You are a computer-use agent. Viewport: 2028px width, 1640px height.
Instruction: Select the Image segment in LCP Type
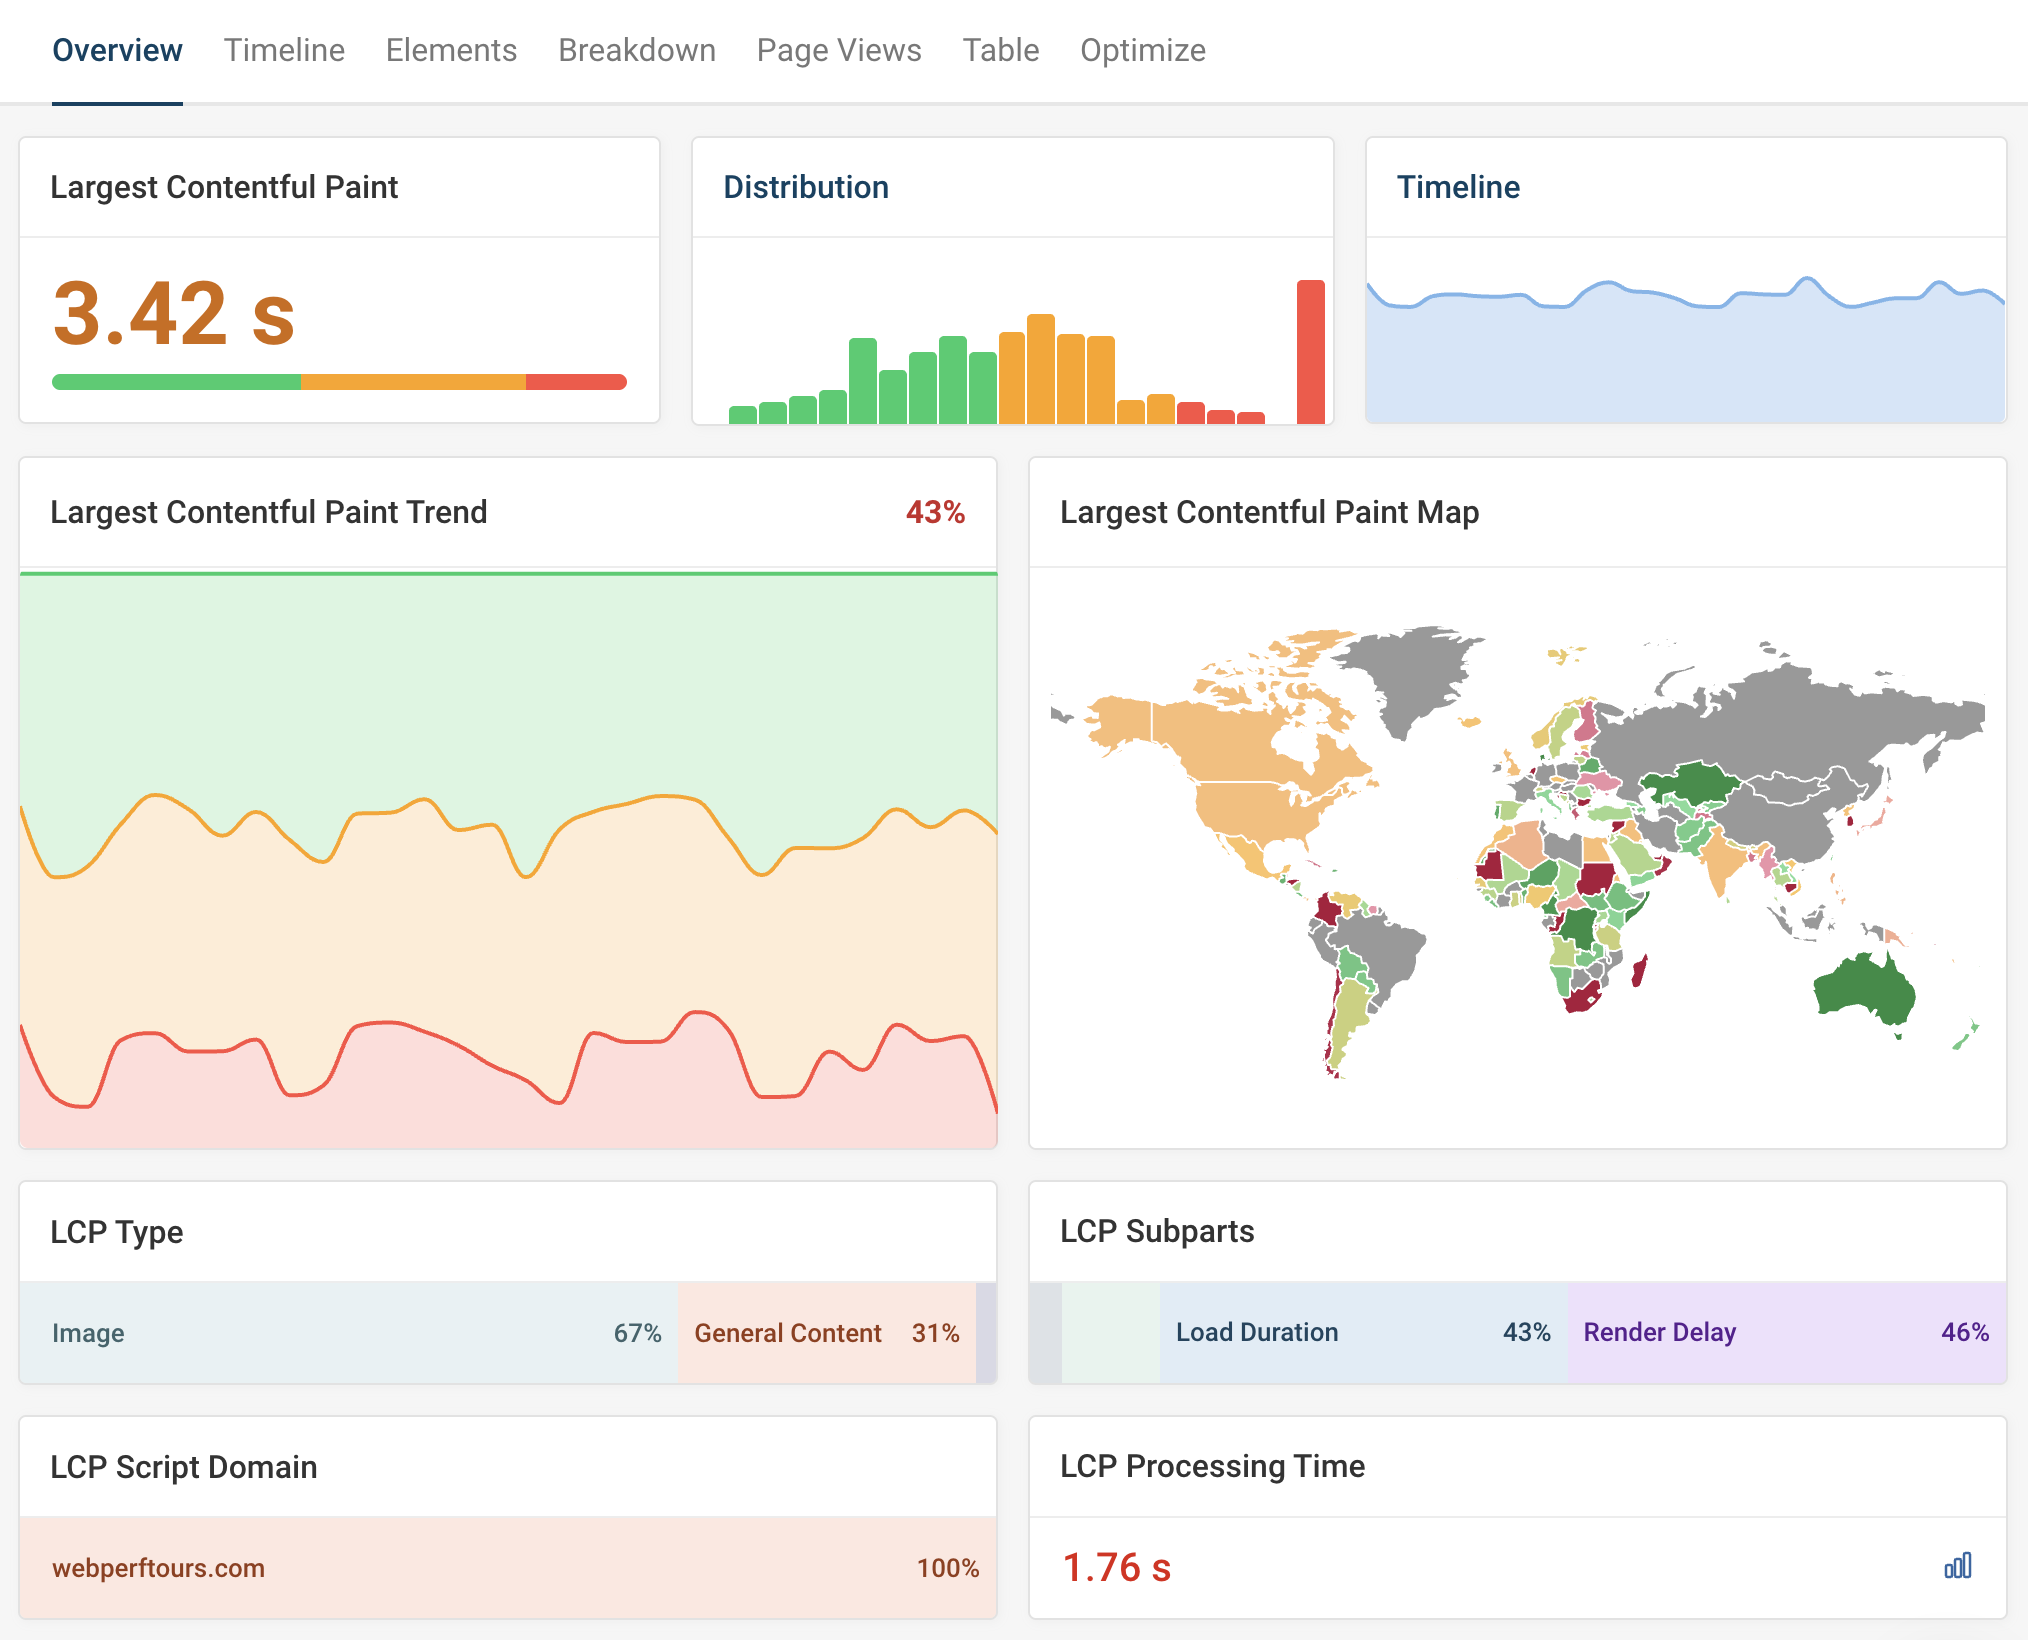point(348,1333)
